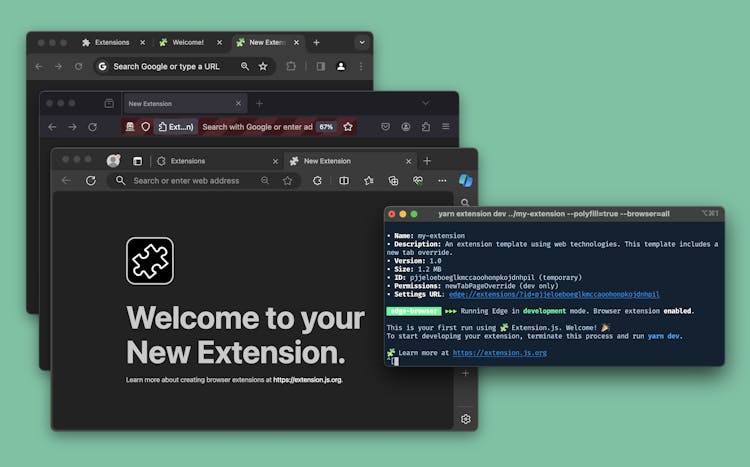This screenshot has height=467, width=750.
Task: Switch to the Extensions tab in Chrome
Action: [113, 43]
